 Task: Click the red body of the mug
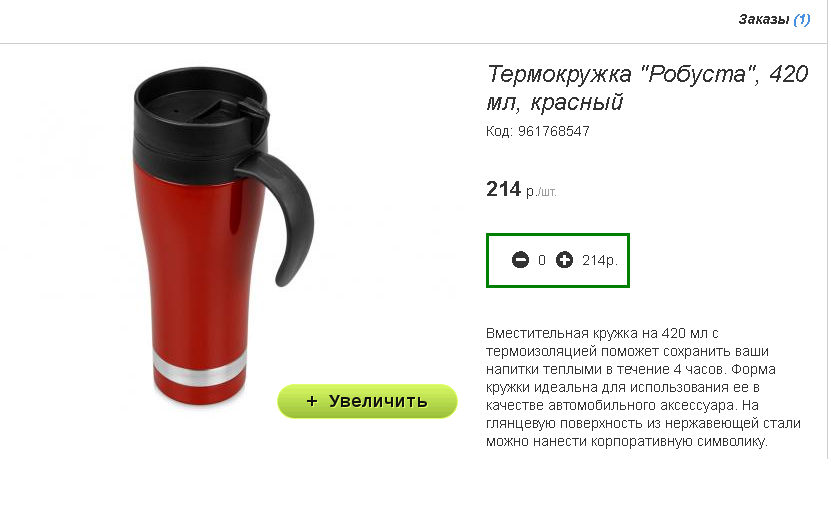196,254
